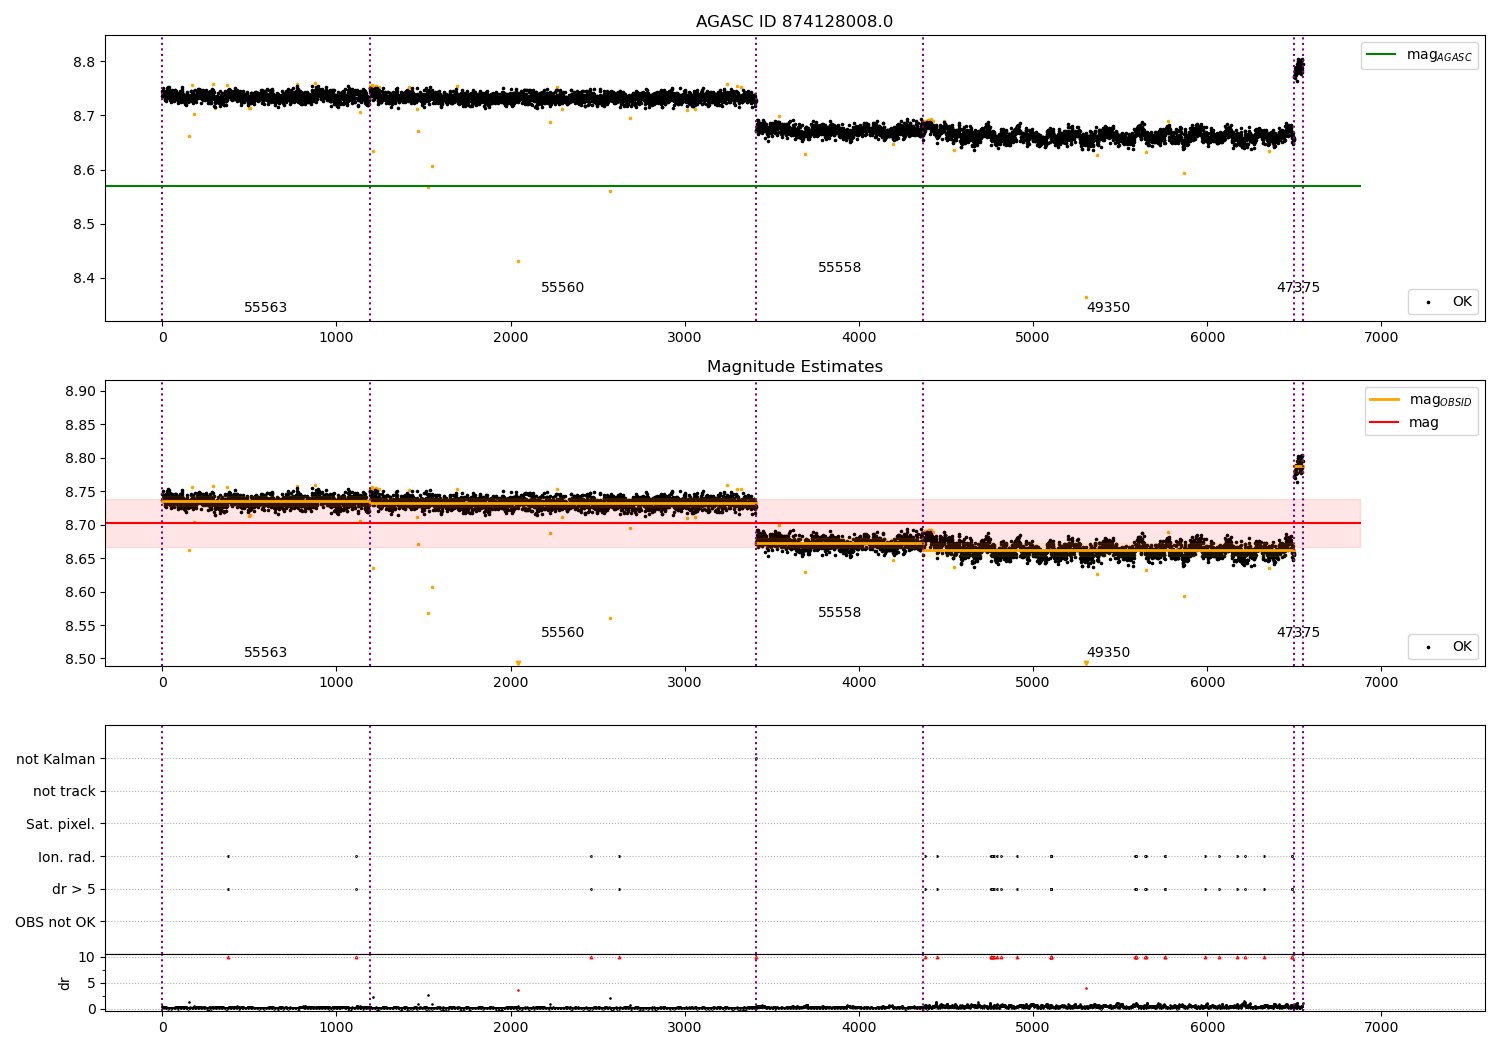Click the 8.8 y-axis tick of the AGASC ID plot
Image resolution: width=1500 pixels, height=1050 pixels.
pos(85,62)
